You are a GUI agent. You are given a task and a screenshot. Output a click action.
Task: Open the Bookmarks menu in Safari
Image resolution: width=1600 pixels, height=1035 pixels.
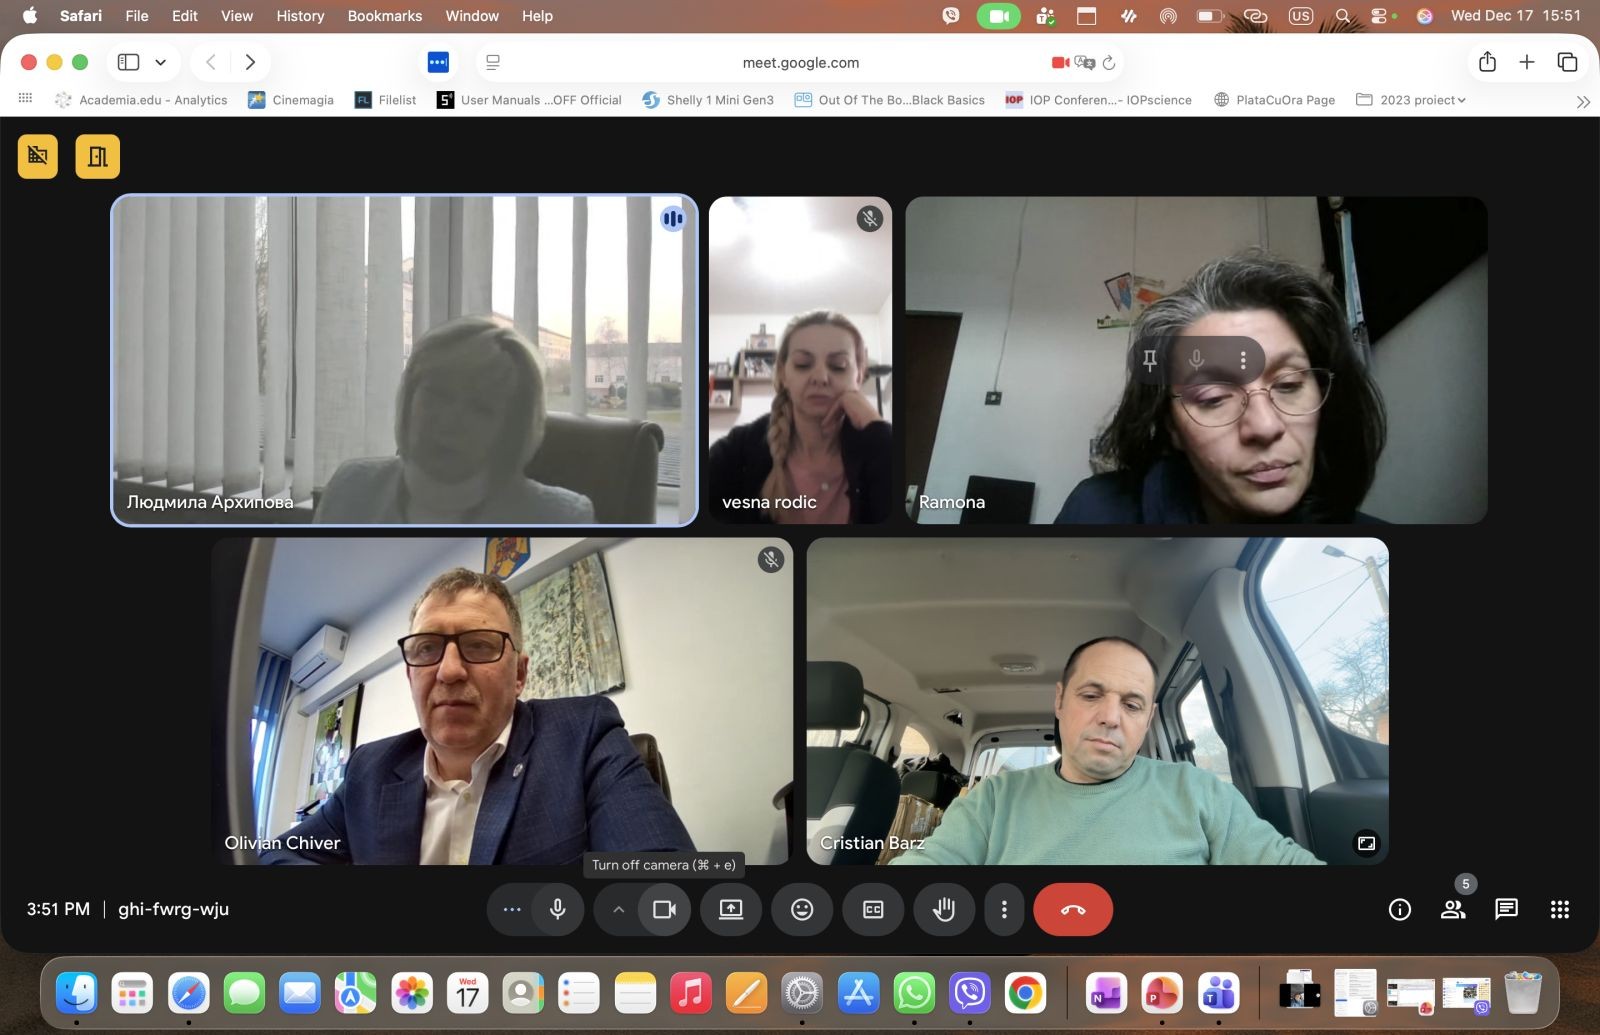(x=384, y=16)
